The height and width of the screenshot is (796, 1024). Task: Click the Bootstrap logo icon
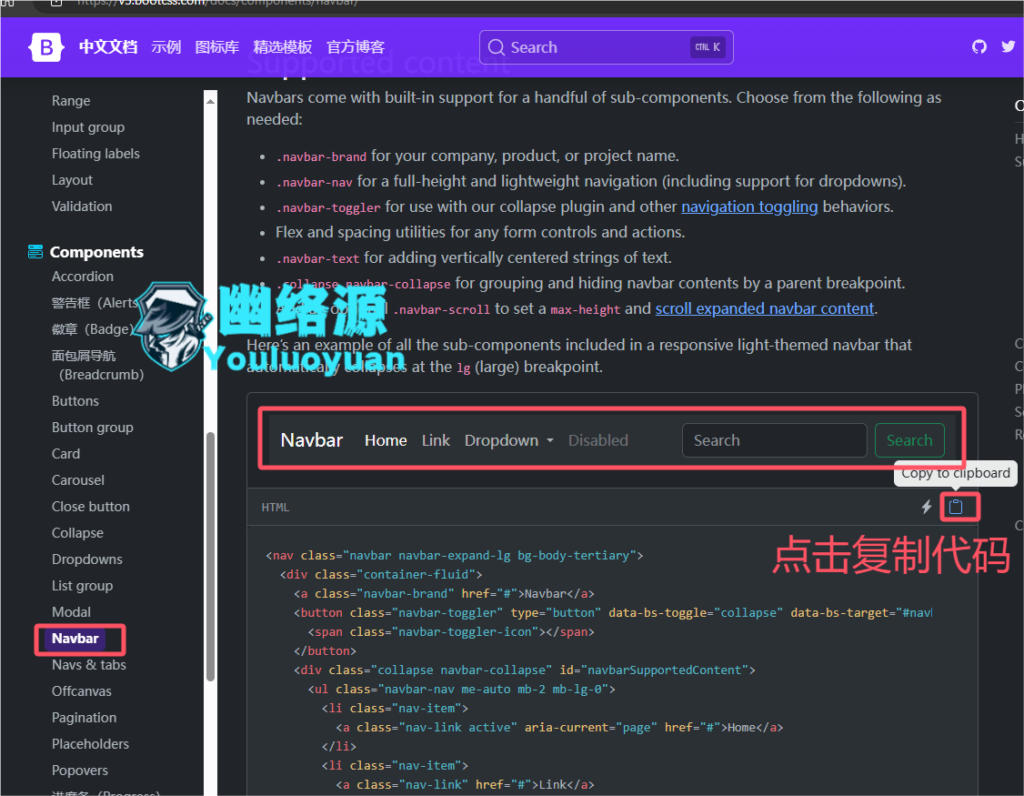(46, 47)
